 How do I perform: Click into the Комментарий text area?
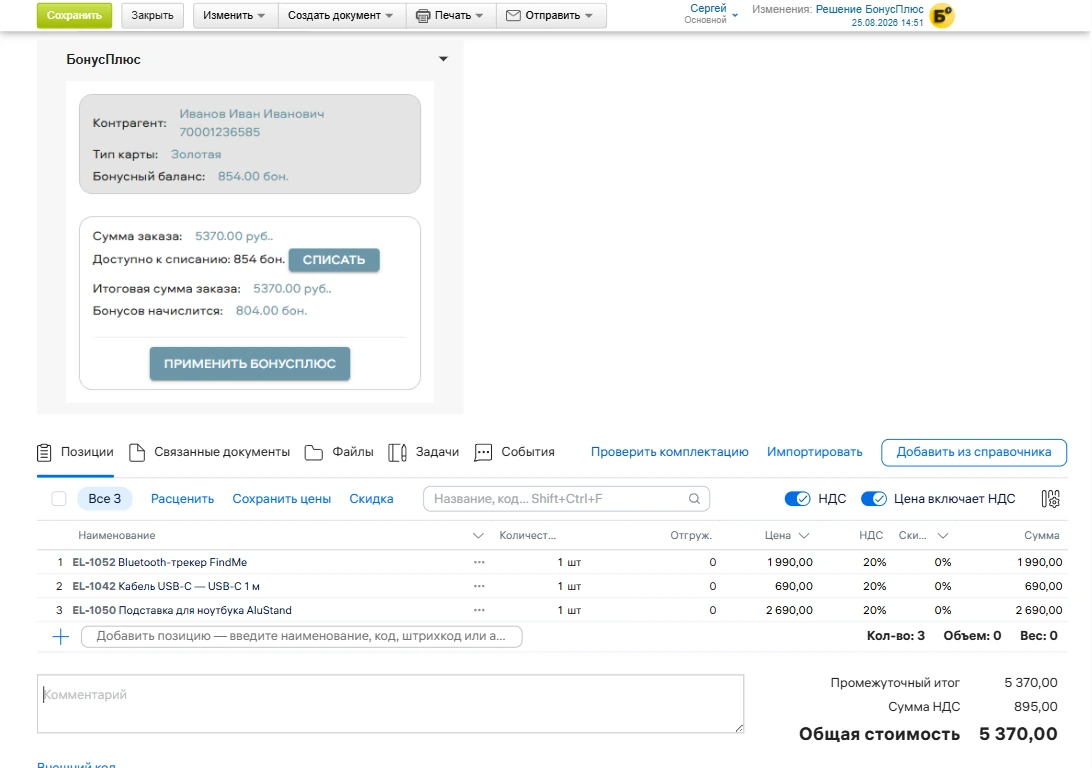(x=390, y=703)
